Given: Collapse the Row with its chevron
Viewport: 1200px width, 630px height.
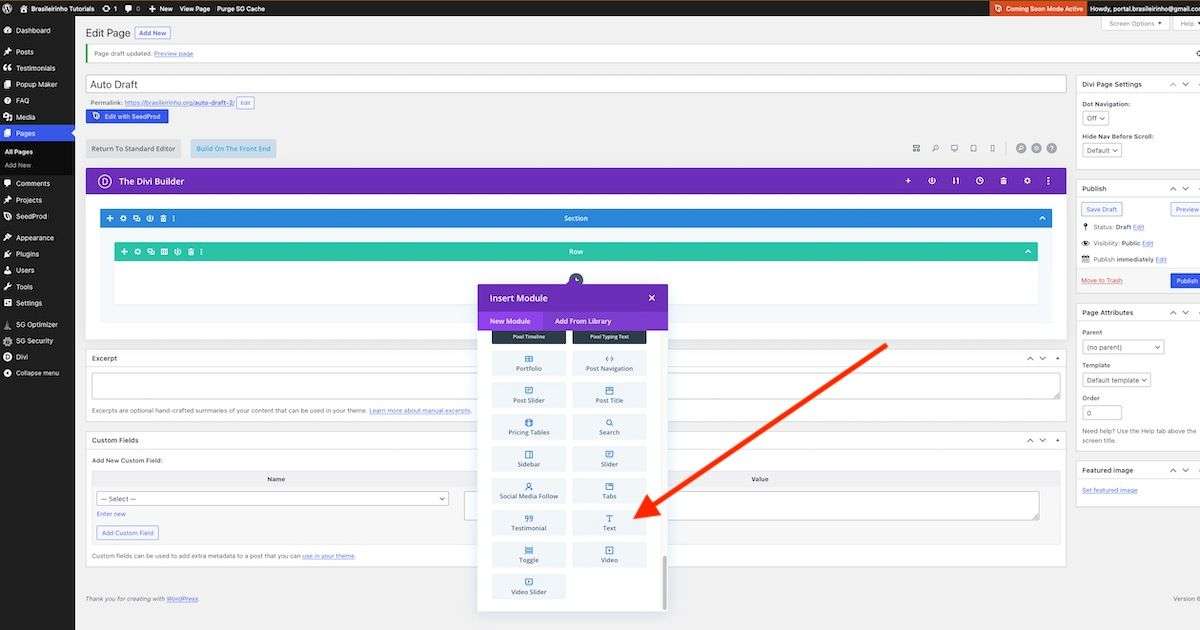Looking at the screenshot, I should tap(1028, 252).
